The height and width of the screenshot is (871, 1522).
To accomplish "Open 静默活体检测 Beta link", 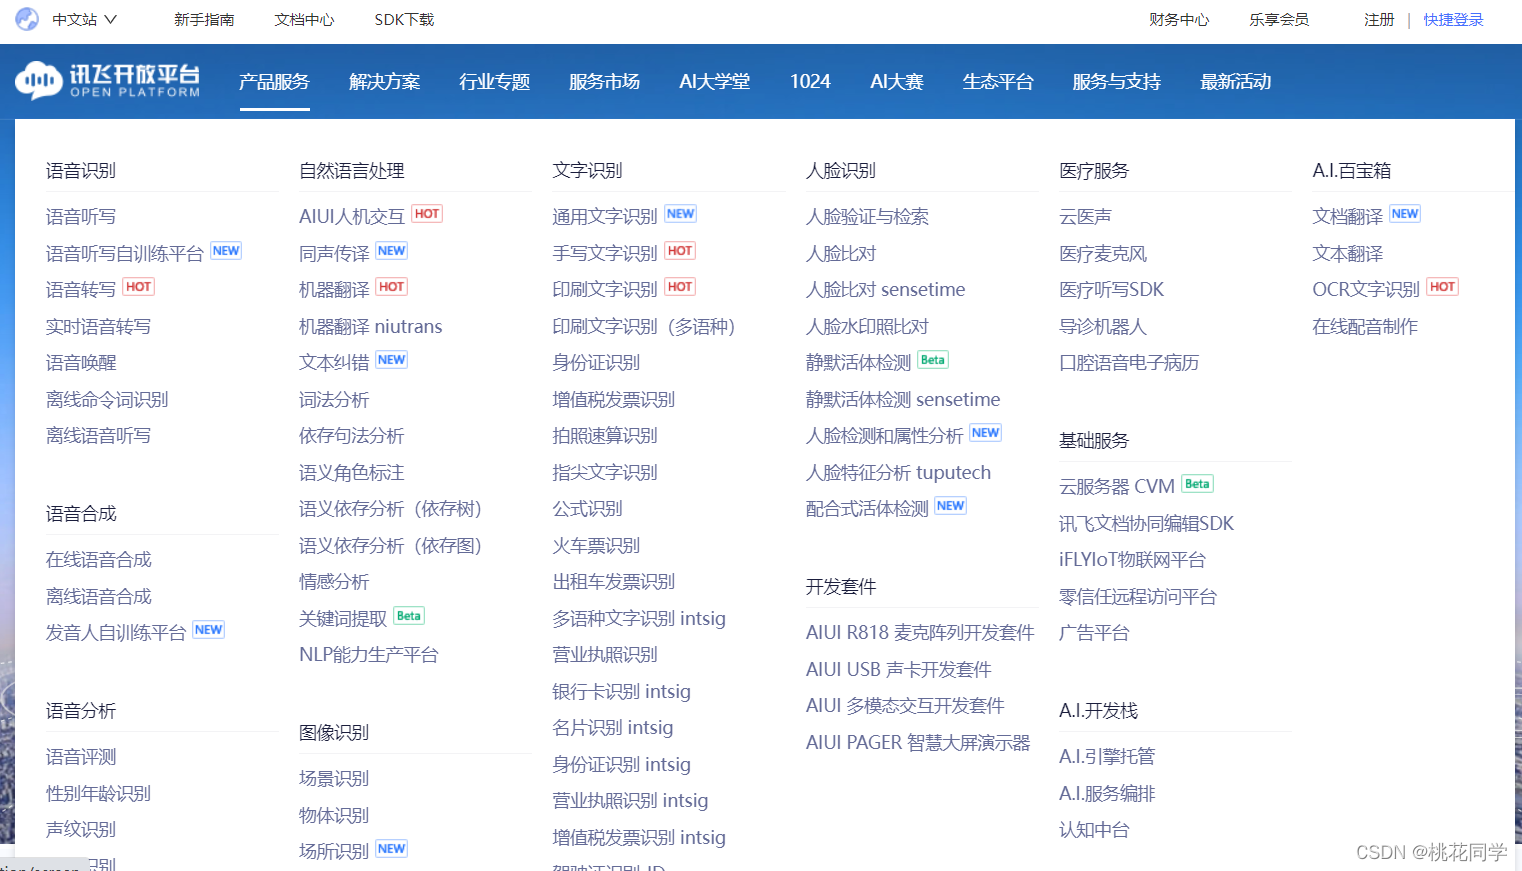I will click(x=859, y=363).
